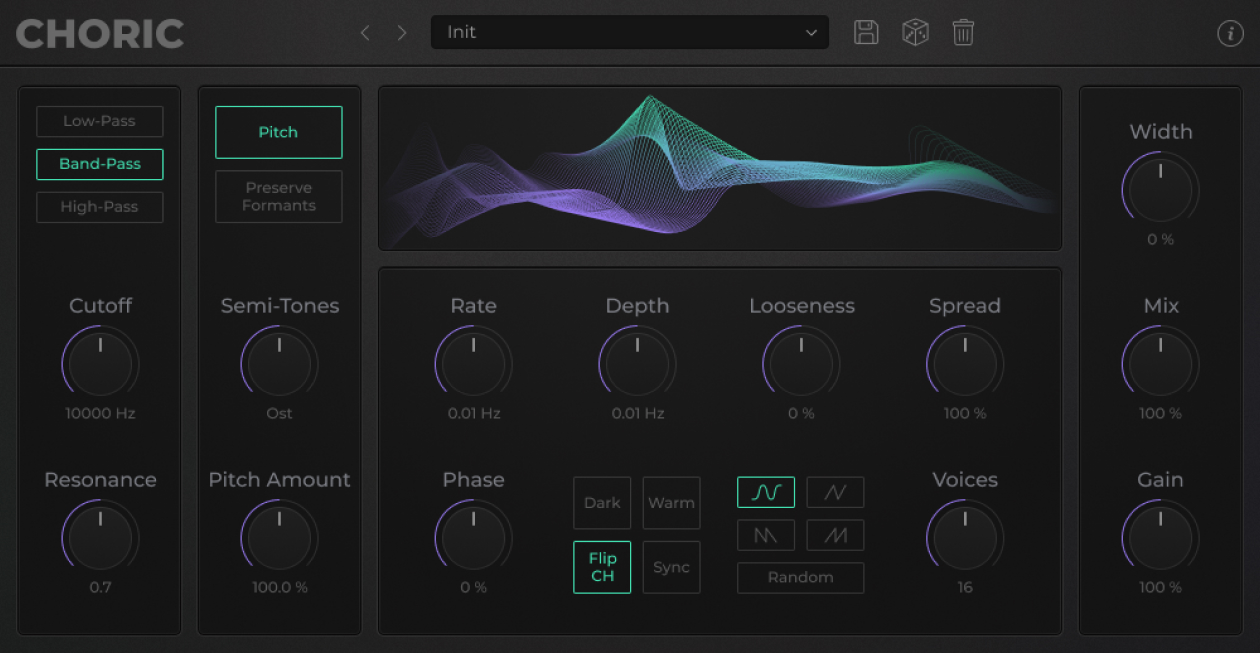Screen dimensions: 1260x653
Task: Advance to the next preset with the right chevron
Action: coord(402,33)
